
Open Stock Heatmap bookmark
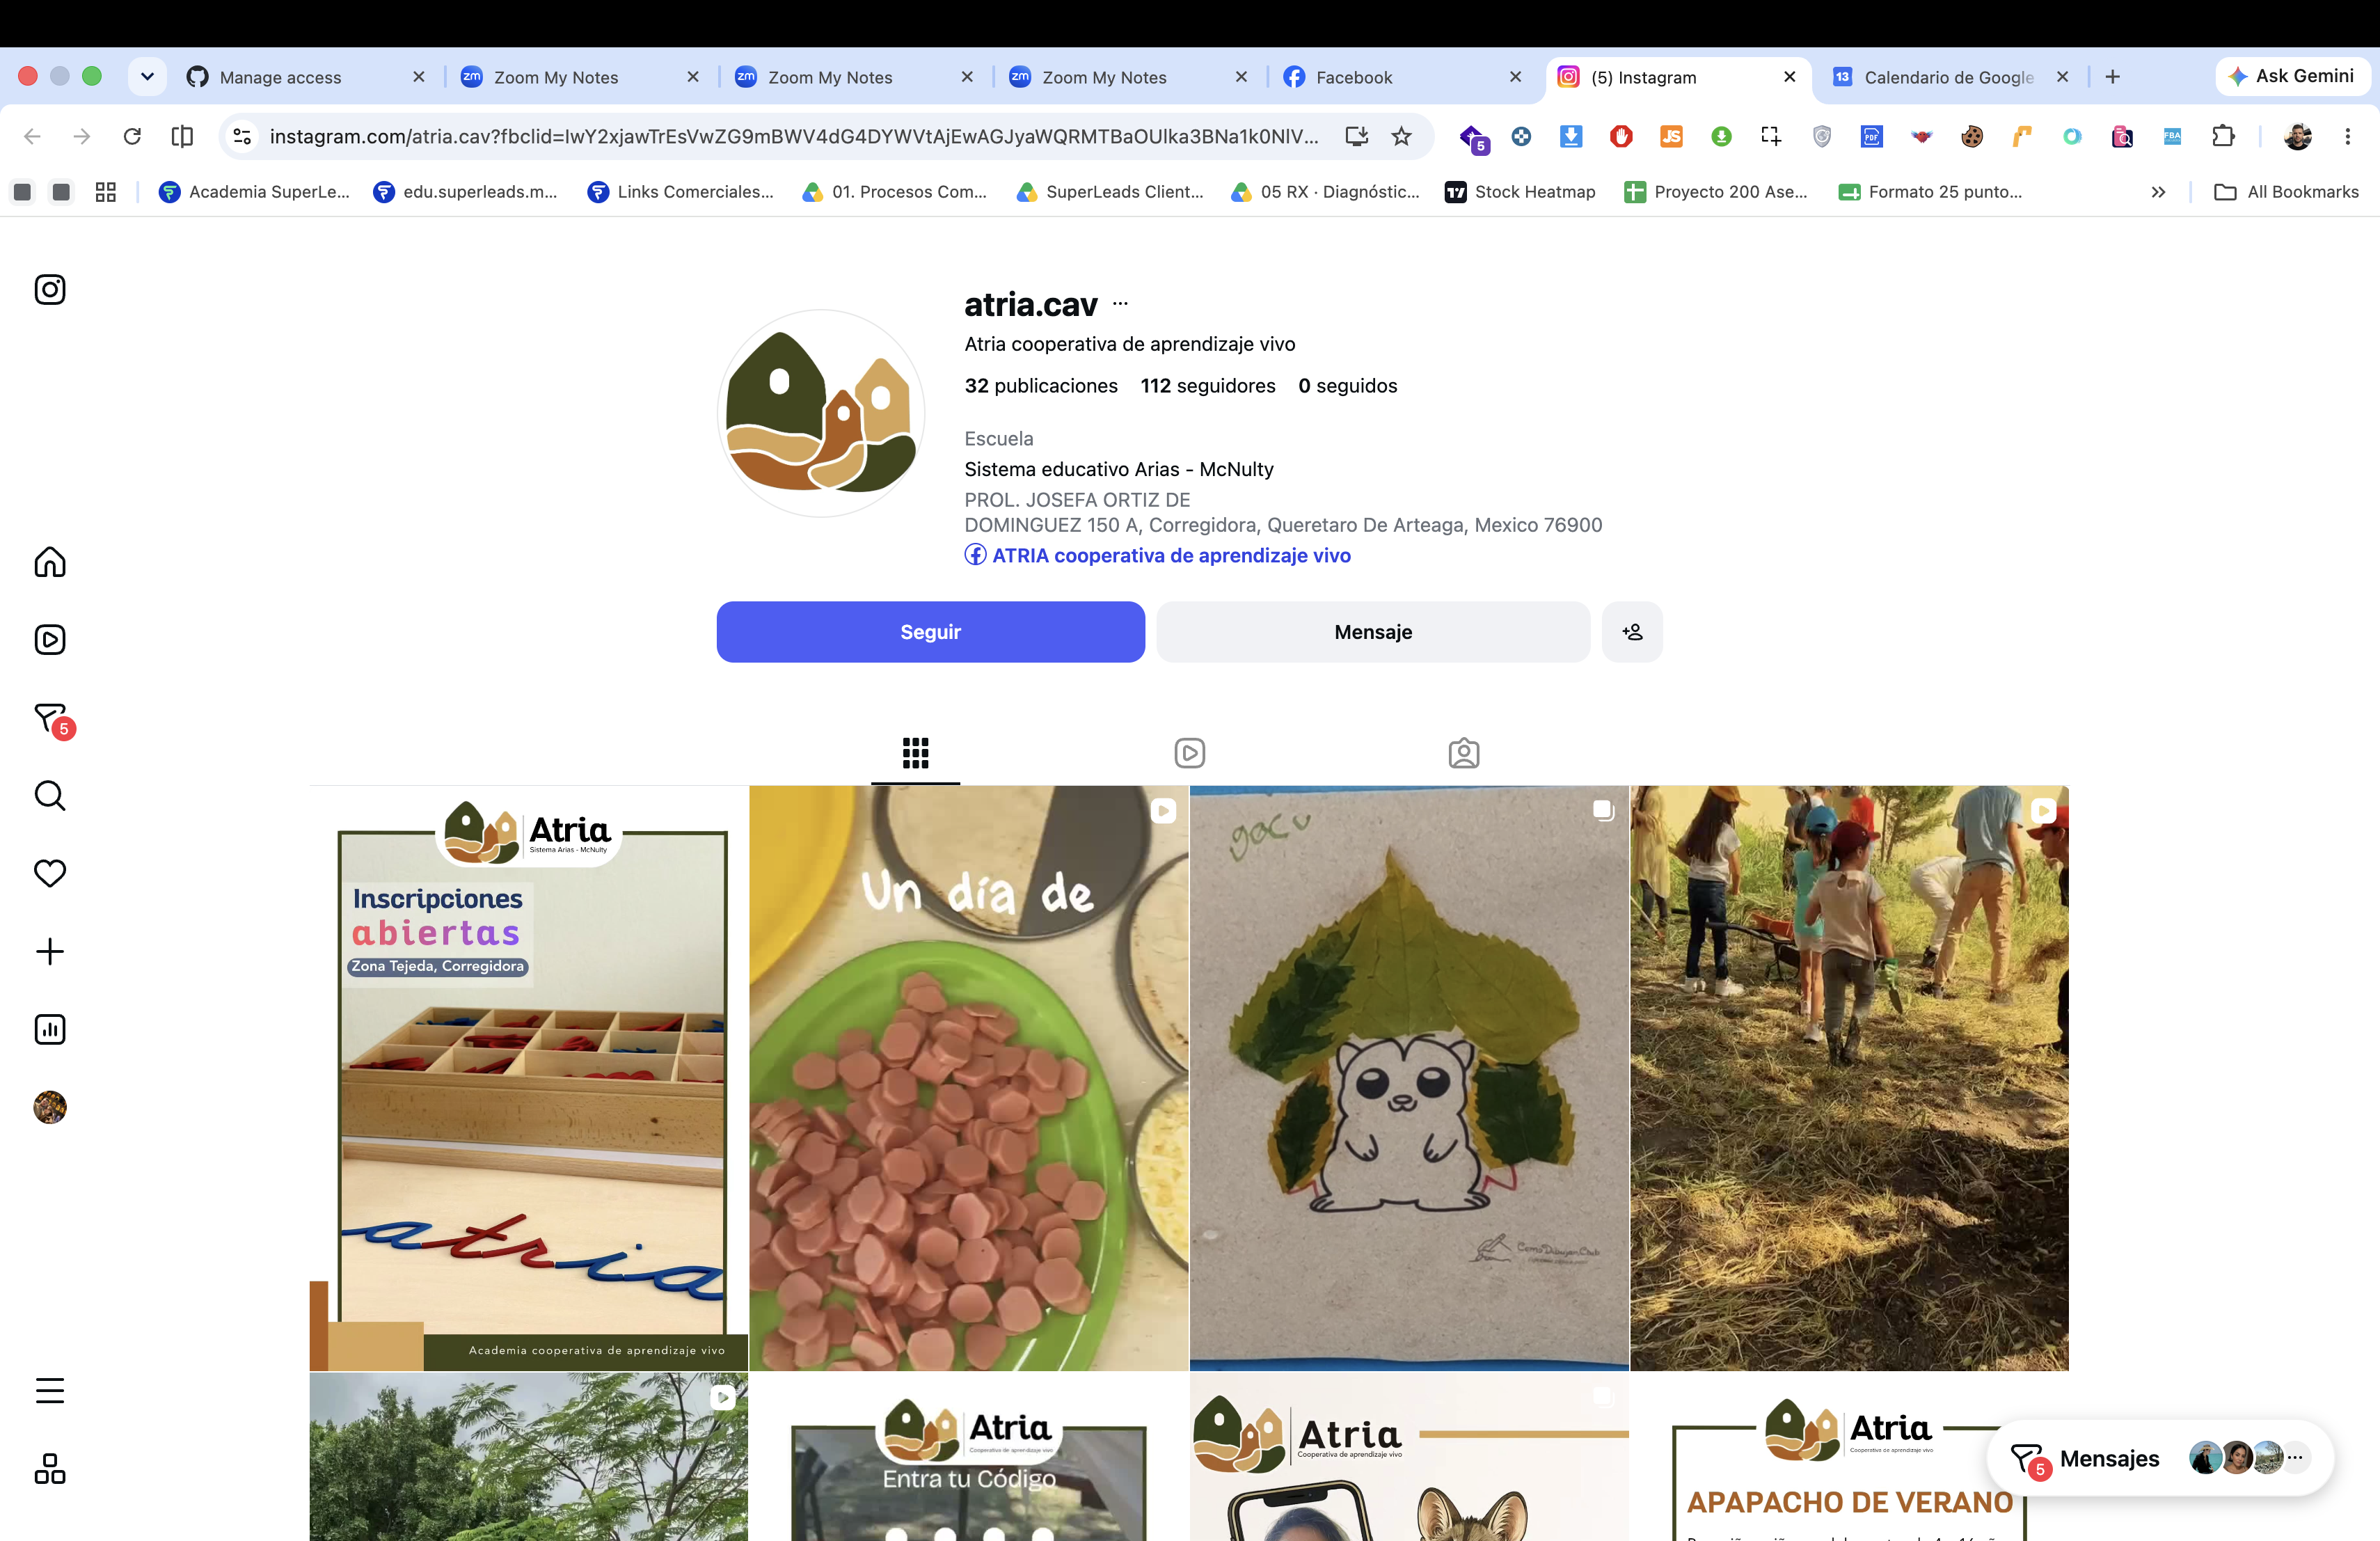click(1521, 192)
